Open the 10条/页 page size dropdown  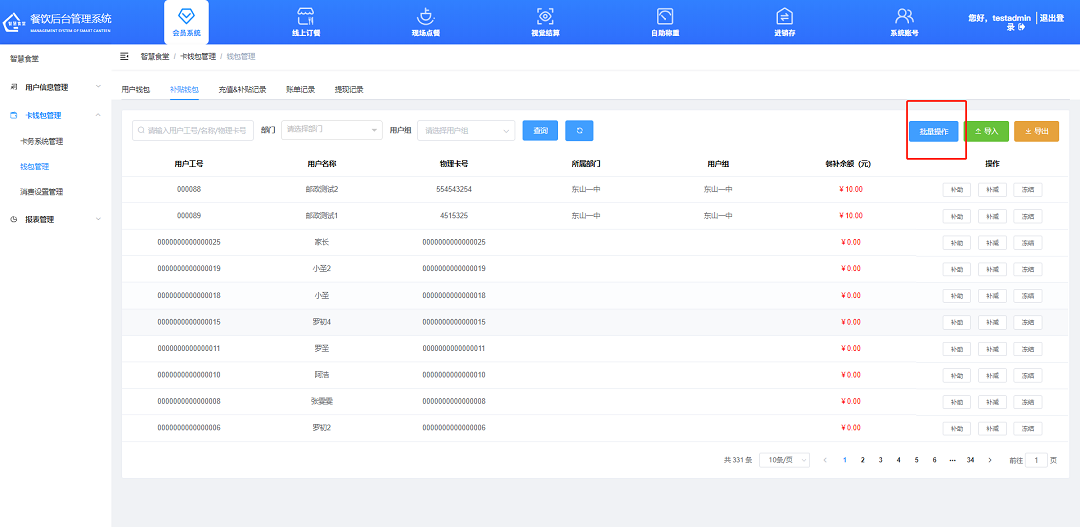point(784,460)
